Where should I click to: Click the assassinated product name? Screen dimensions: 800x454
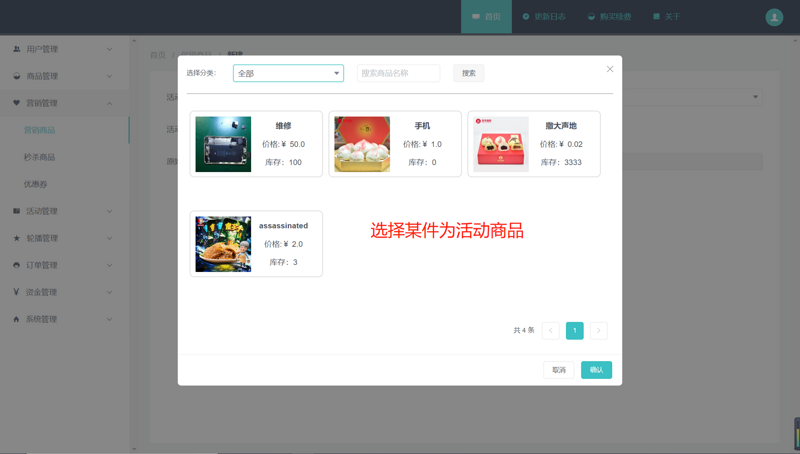283,225
